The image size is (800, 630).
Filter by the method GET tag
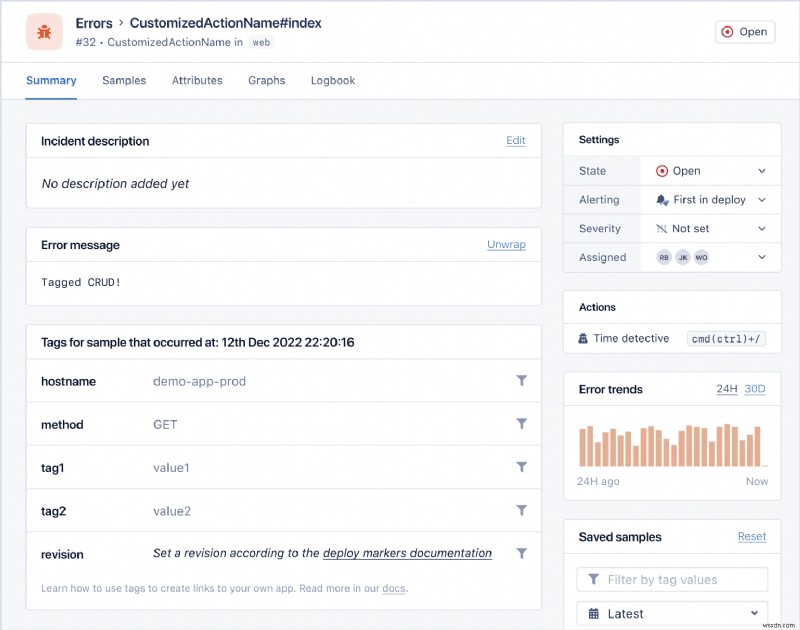coord(521,423)
